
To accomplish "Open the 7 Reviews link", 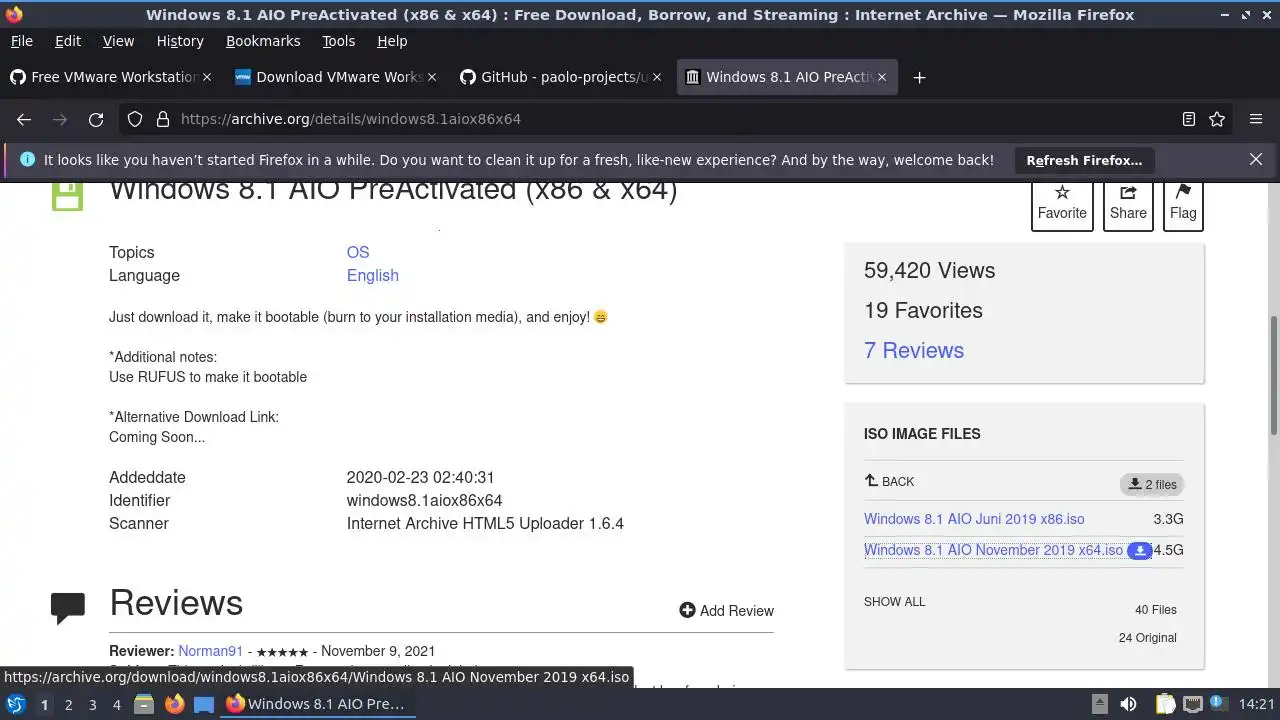I will (x=914, y=350).
